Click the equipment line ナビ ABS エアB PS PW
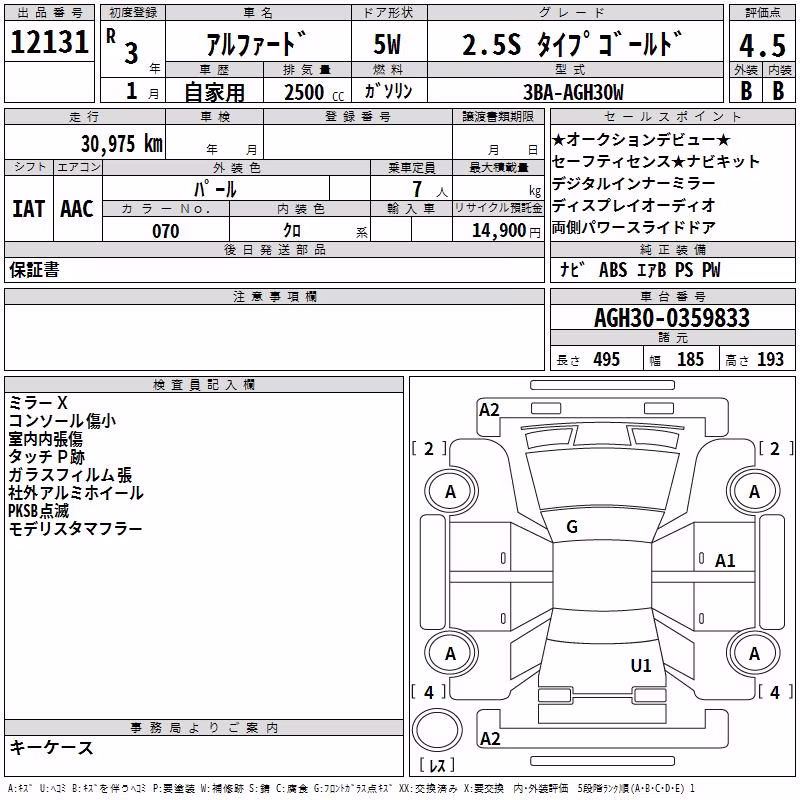Screen dimensions: 800x800 (640, 270)
